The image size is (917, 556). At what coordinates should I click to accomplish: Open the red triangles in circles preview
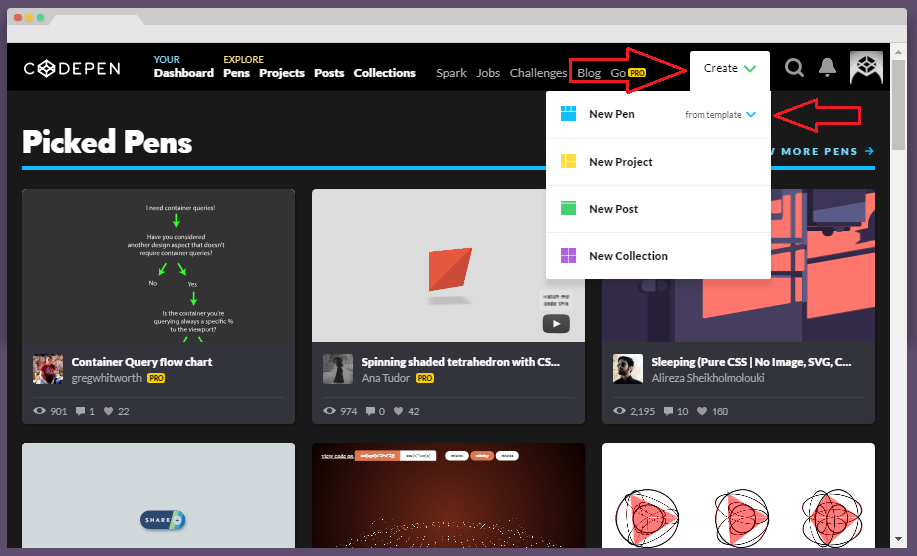(739, 495)
